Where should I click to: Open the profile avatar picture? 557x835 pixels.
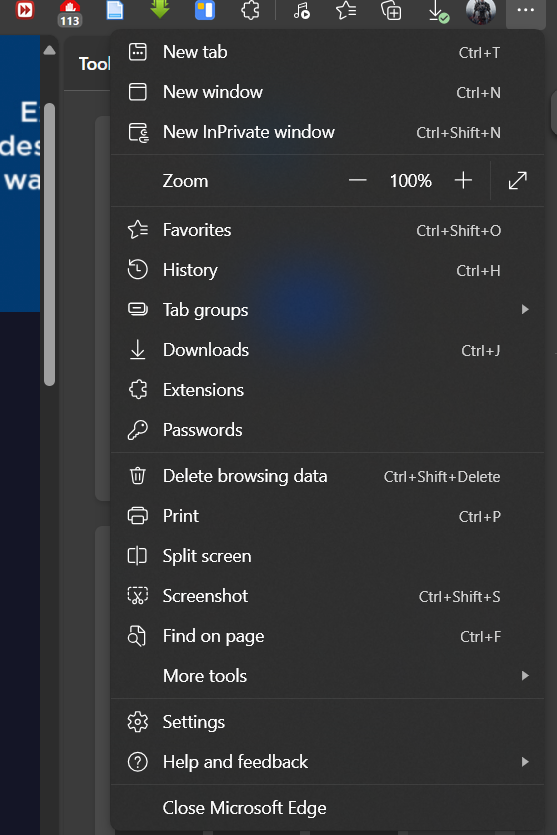[481, 11]
